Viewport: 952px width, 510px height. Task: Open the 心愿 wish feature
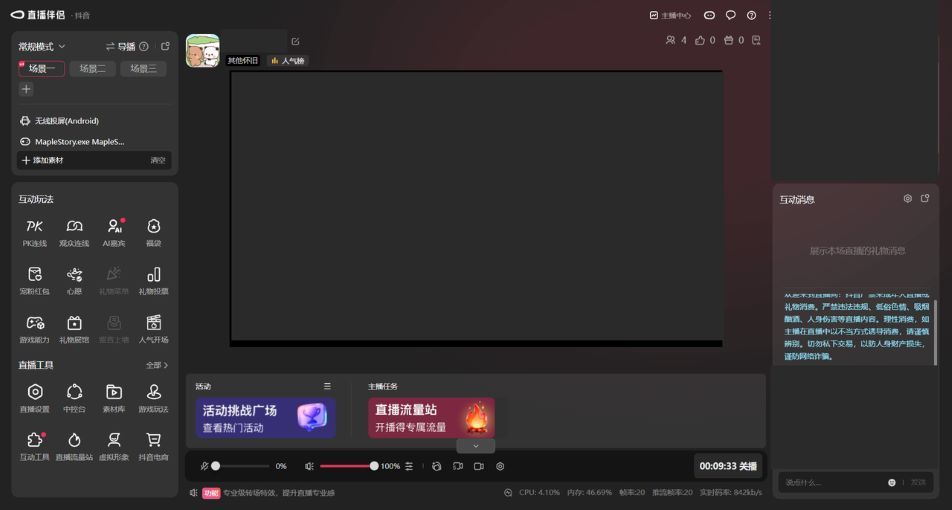click(74, 280)
